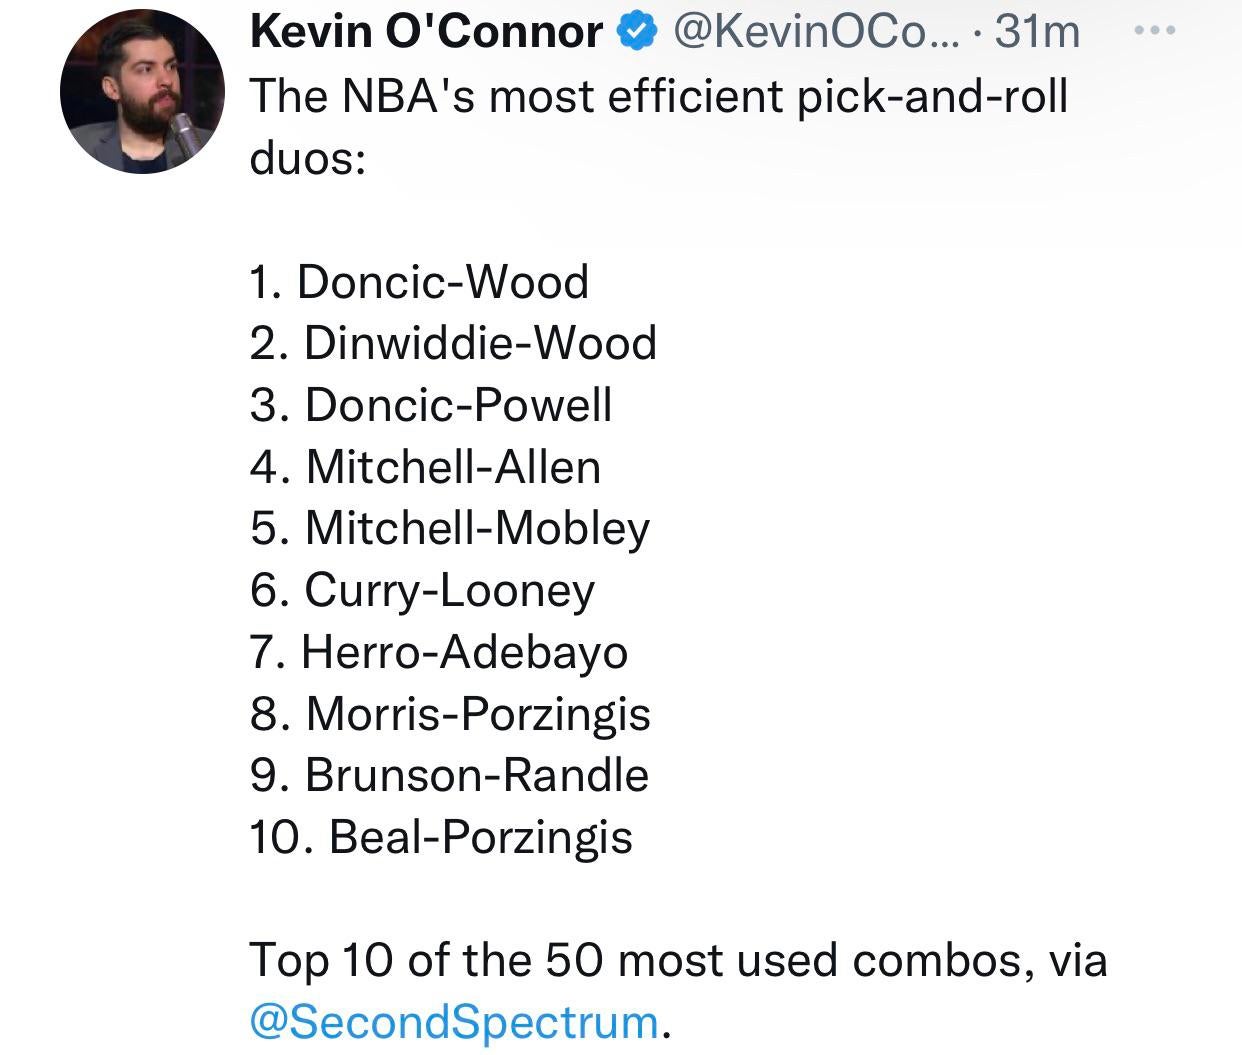Click the word 'duos:' in the tweet
Image resolution: width=1242 pixels, height=1055 pixels.
pos(308,158)
